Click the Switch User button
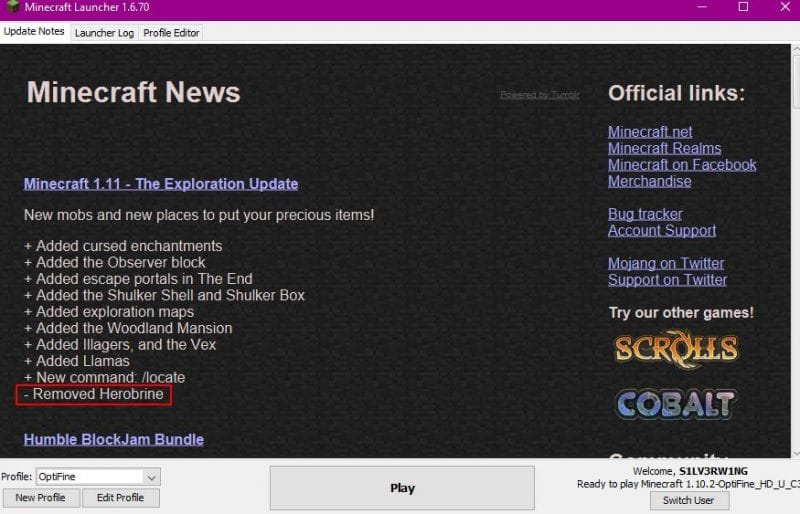 click(x=689, y=501)
